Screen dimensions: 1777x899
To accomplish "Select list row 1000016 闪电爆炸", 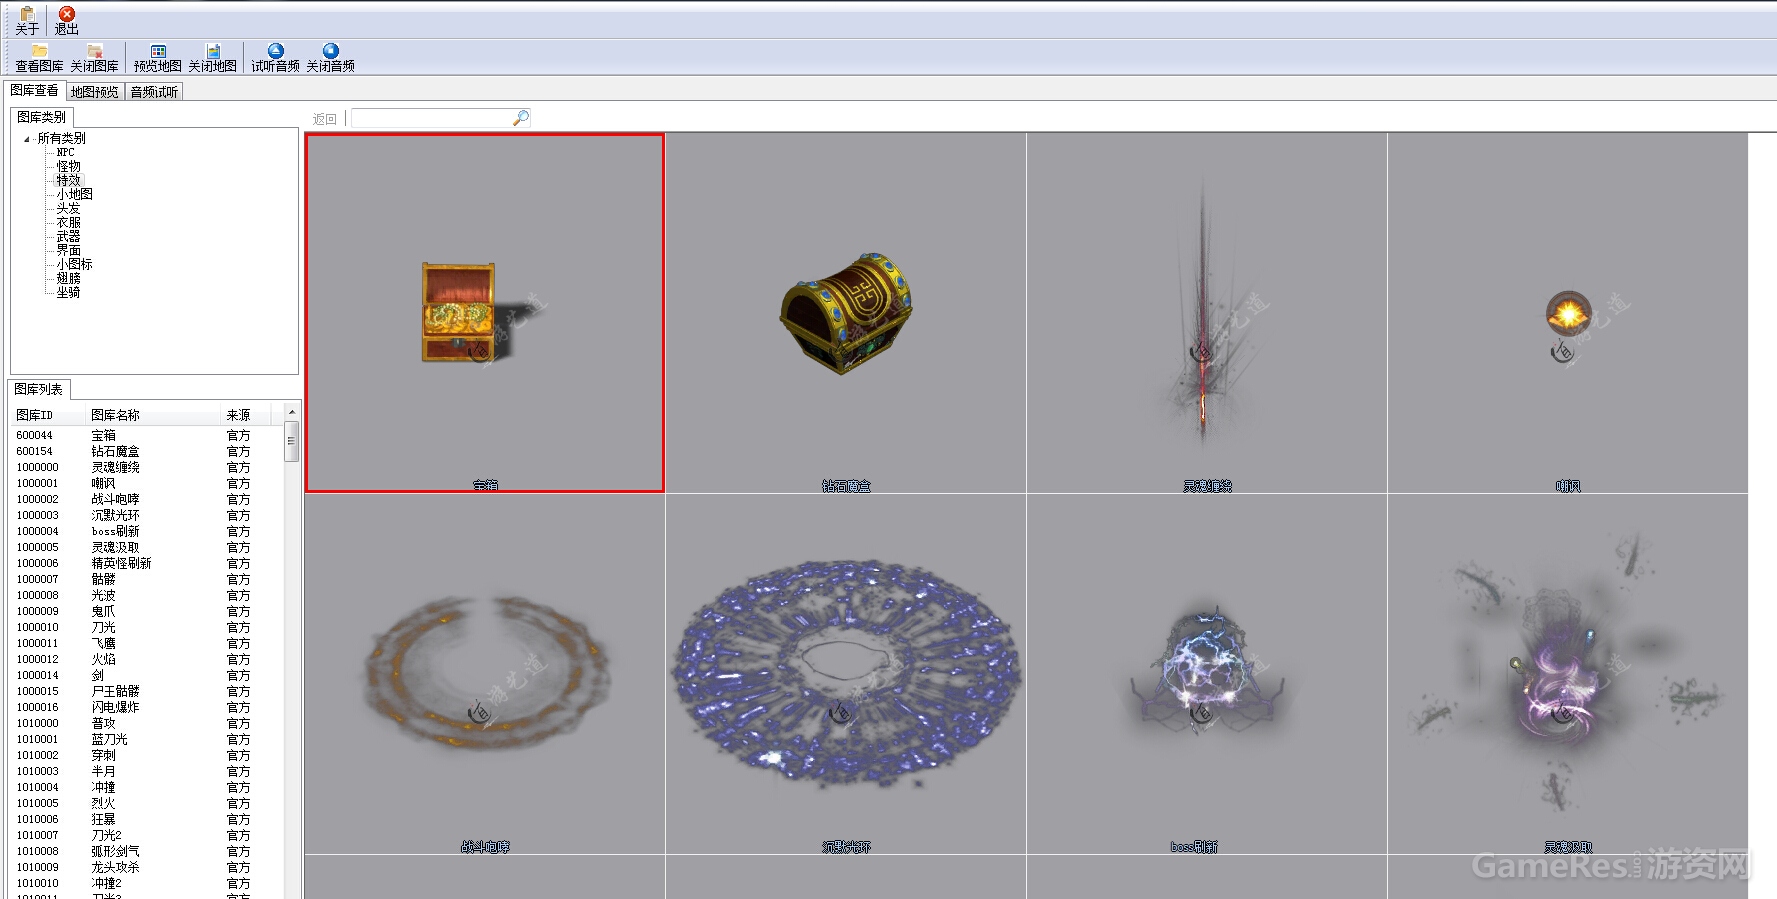I will [x=147, y=707].
